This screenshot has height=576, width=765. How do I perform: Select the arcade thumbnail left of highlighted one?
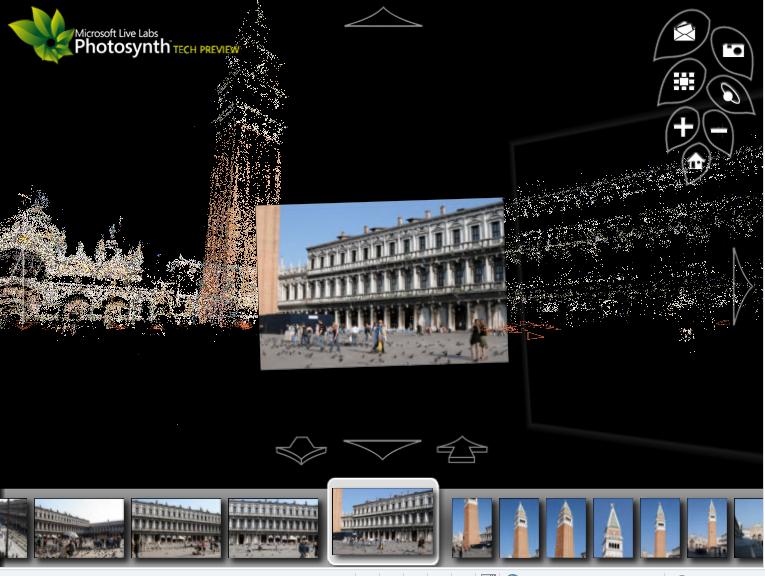[x=273, y=528]
